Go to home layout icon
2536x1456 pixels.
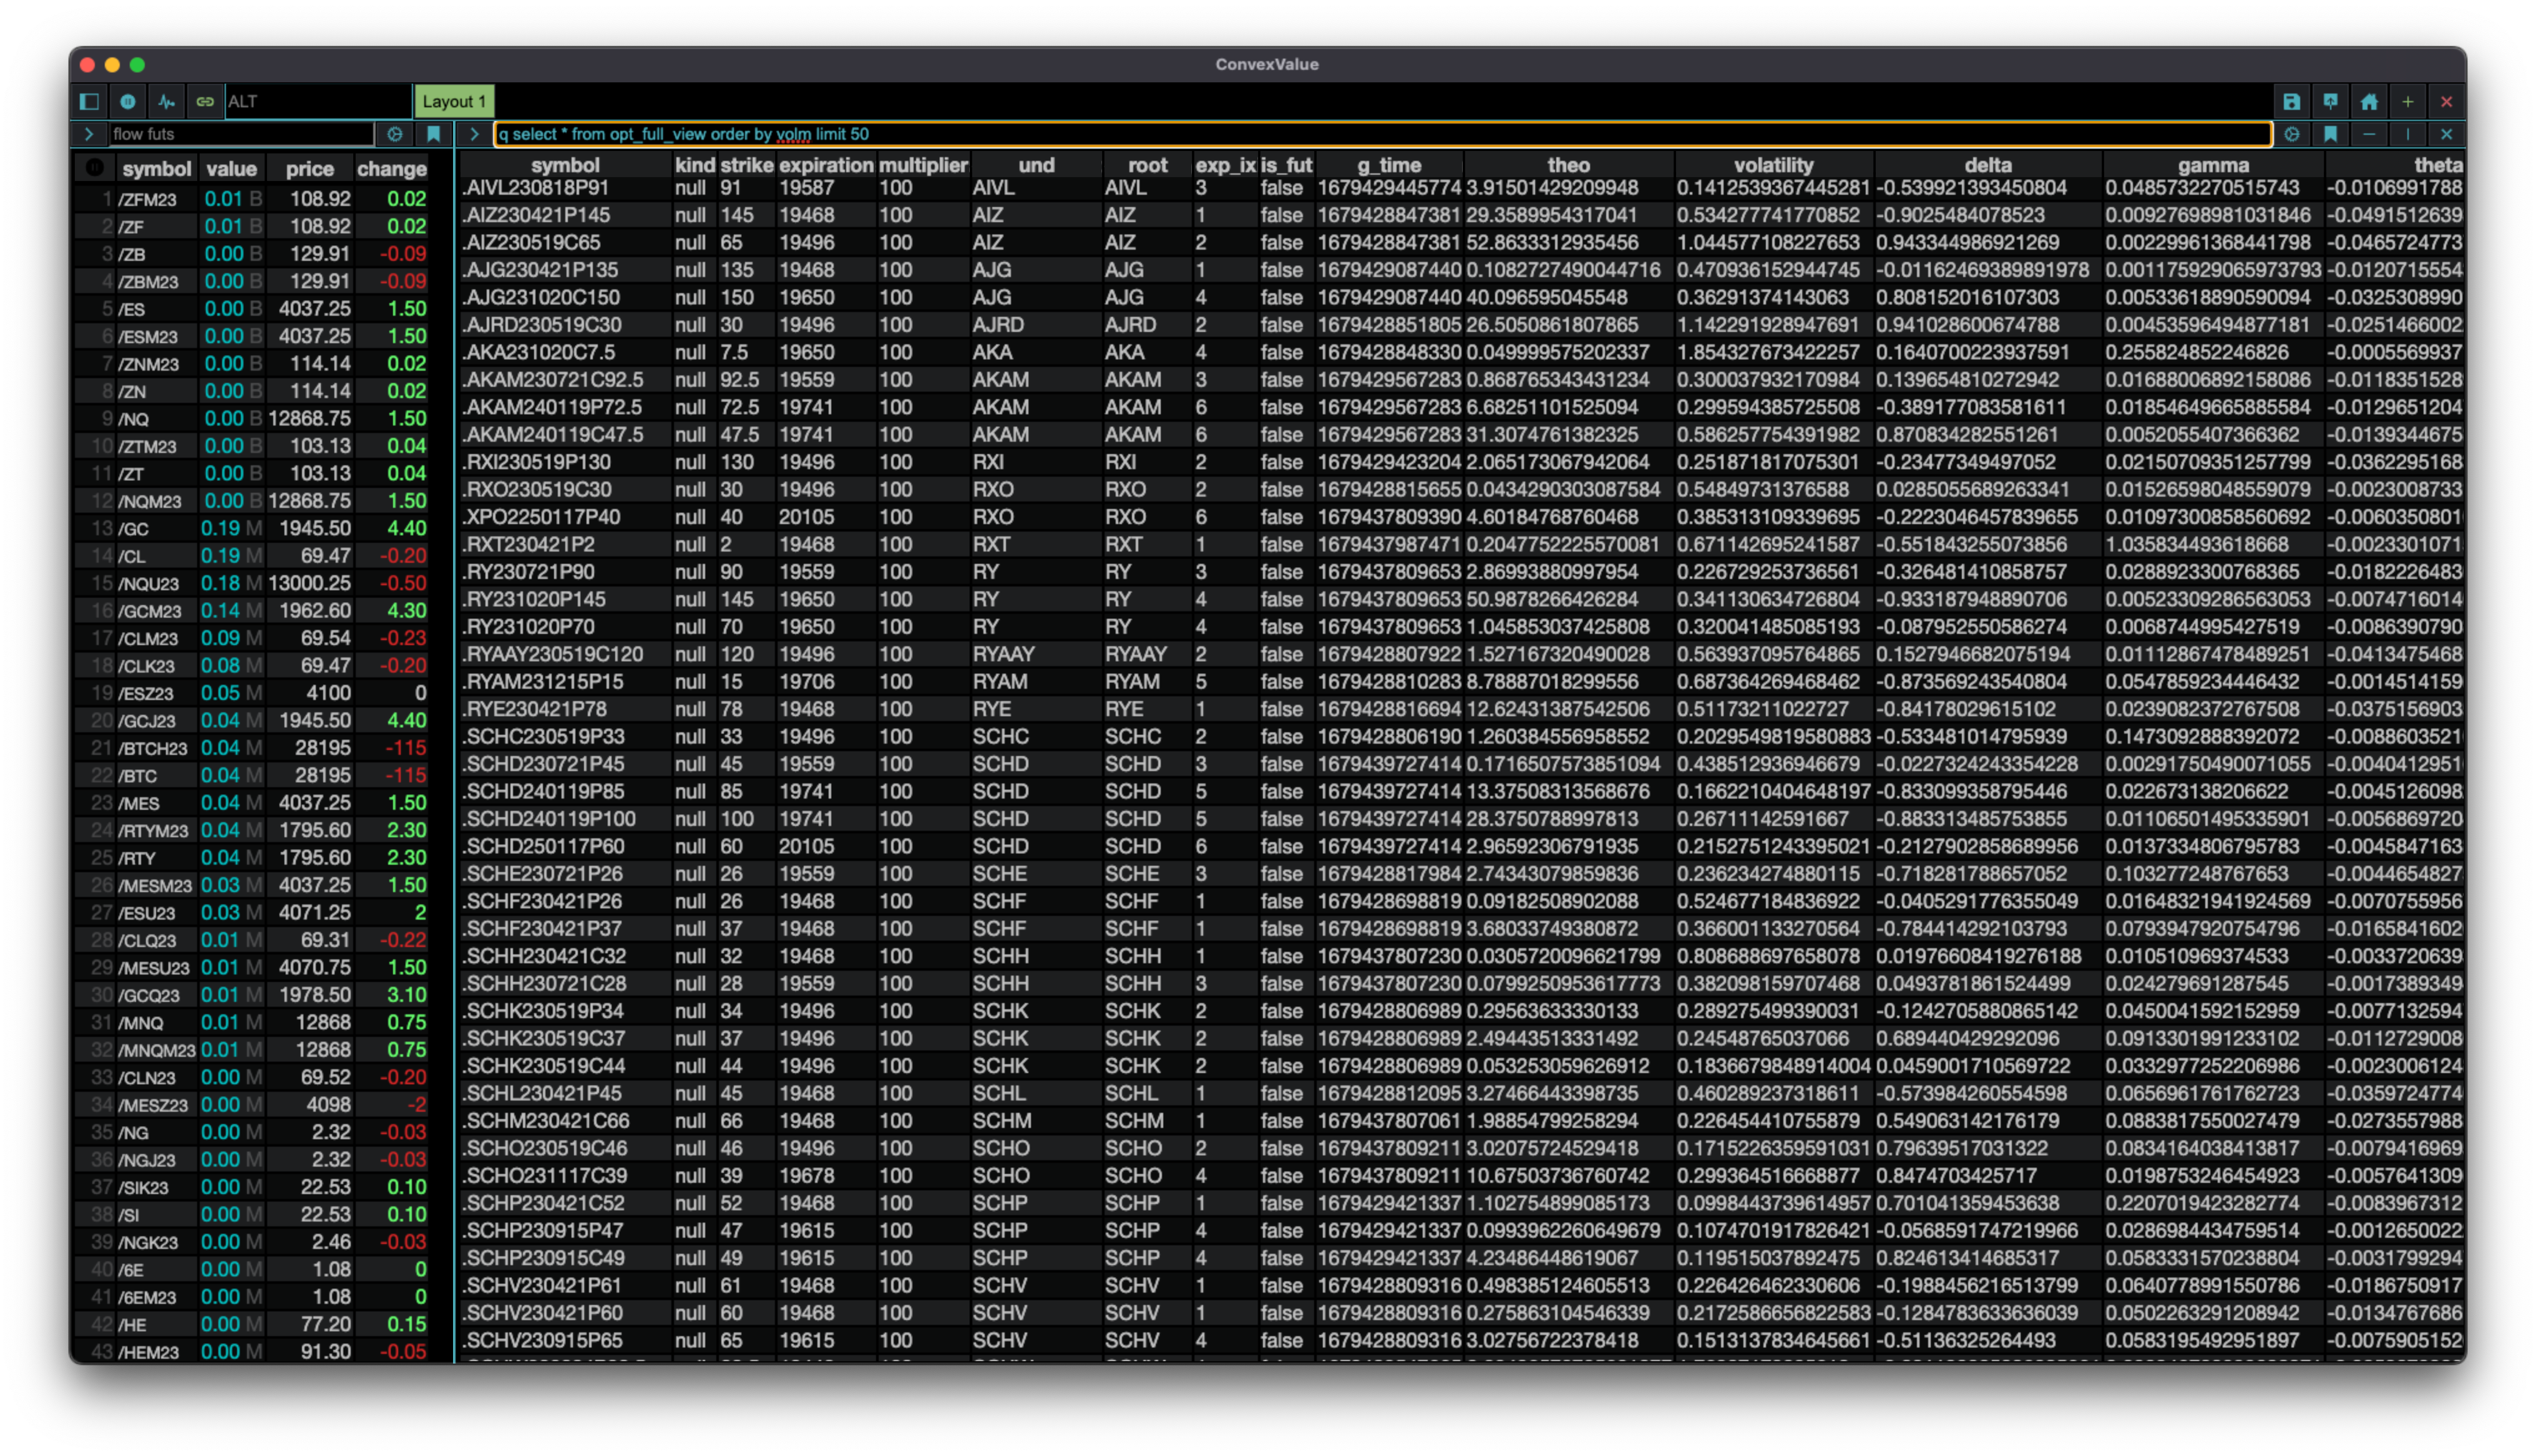click(2369, 101)
